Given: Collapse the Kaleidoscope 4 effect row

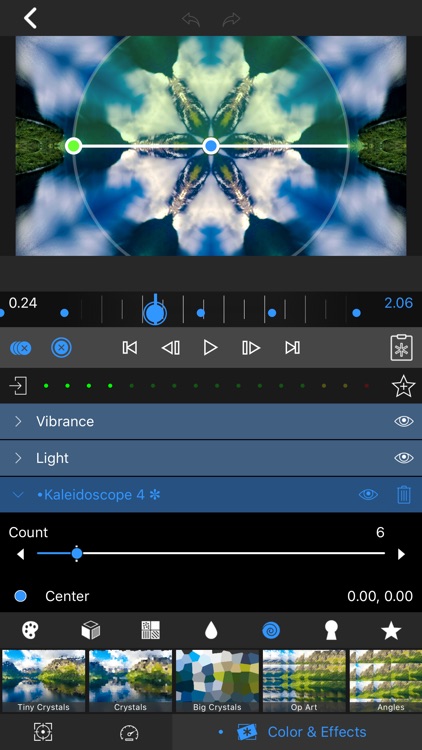Looking at the screenshot, I should point(18,495).
